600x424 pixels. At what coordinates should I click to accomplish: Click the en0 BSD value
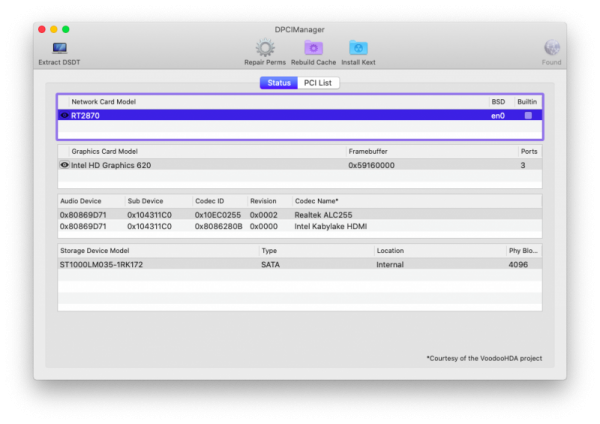[x=498, y=116]
